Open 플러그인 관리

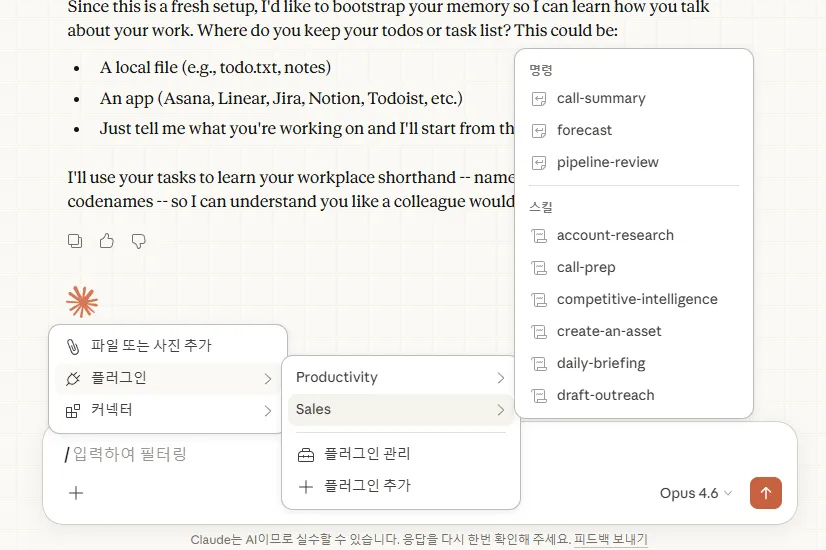pyautogui.click(x=401, y=454)
